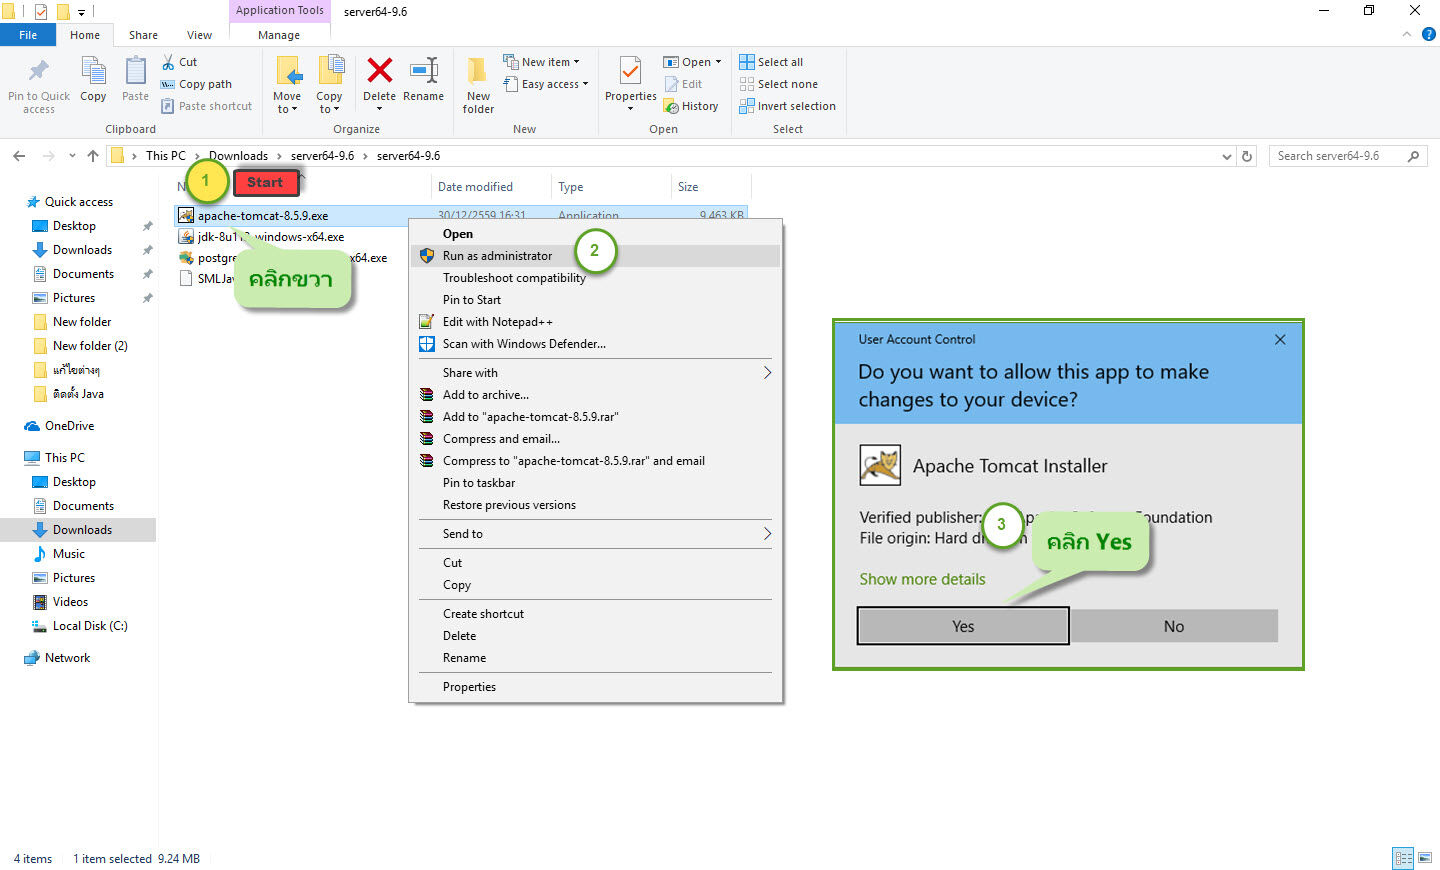Screen dimensions: 1440x870
Task: Select This PC in navigation pane
Action: pyautogui.click(x=64, y=458)
